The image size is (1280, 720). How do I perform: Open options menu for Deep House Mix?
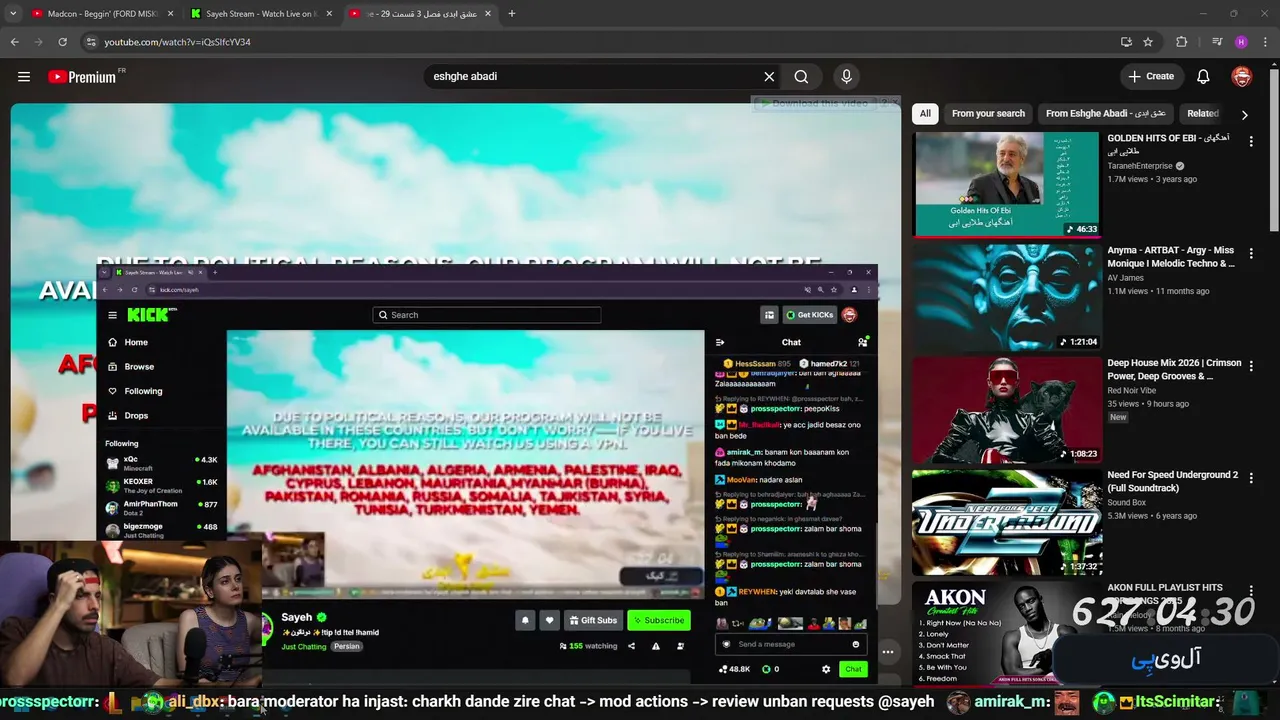[1250, 367]
